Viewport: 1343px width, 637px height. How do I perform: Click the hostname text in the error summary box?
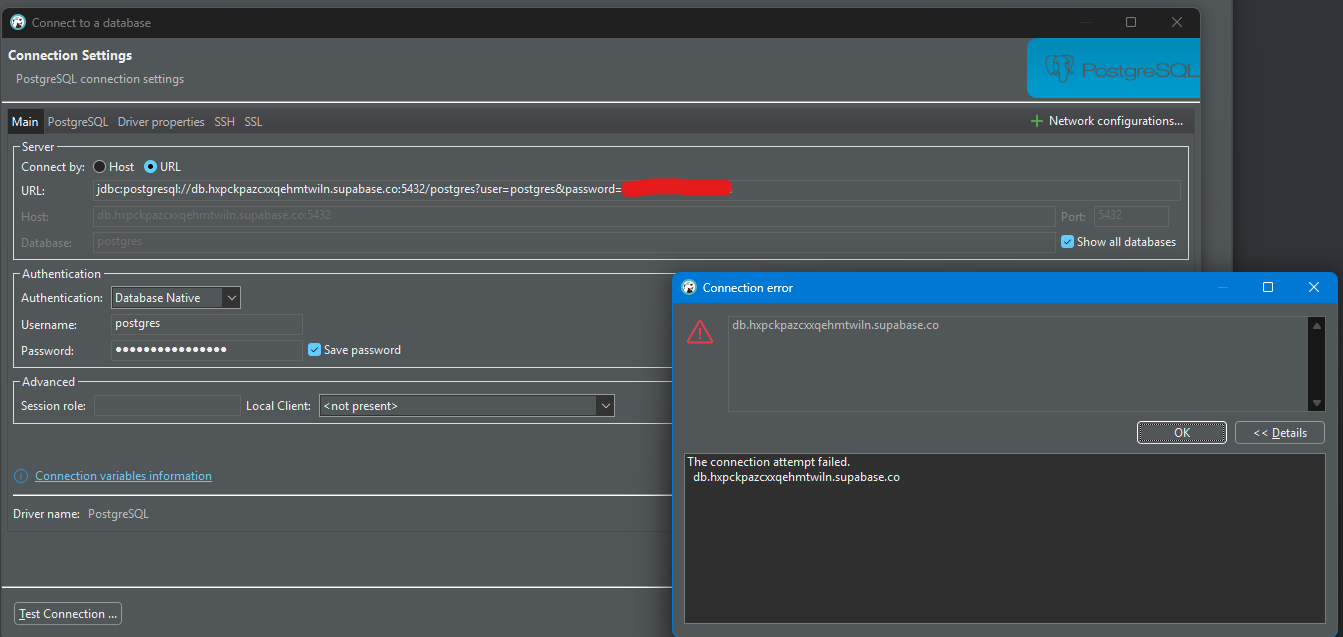coord(835,325)
